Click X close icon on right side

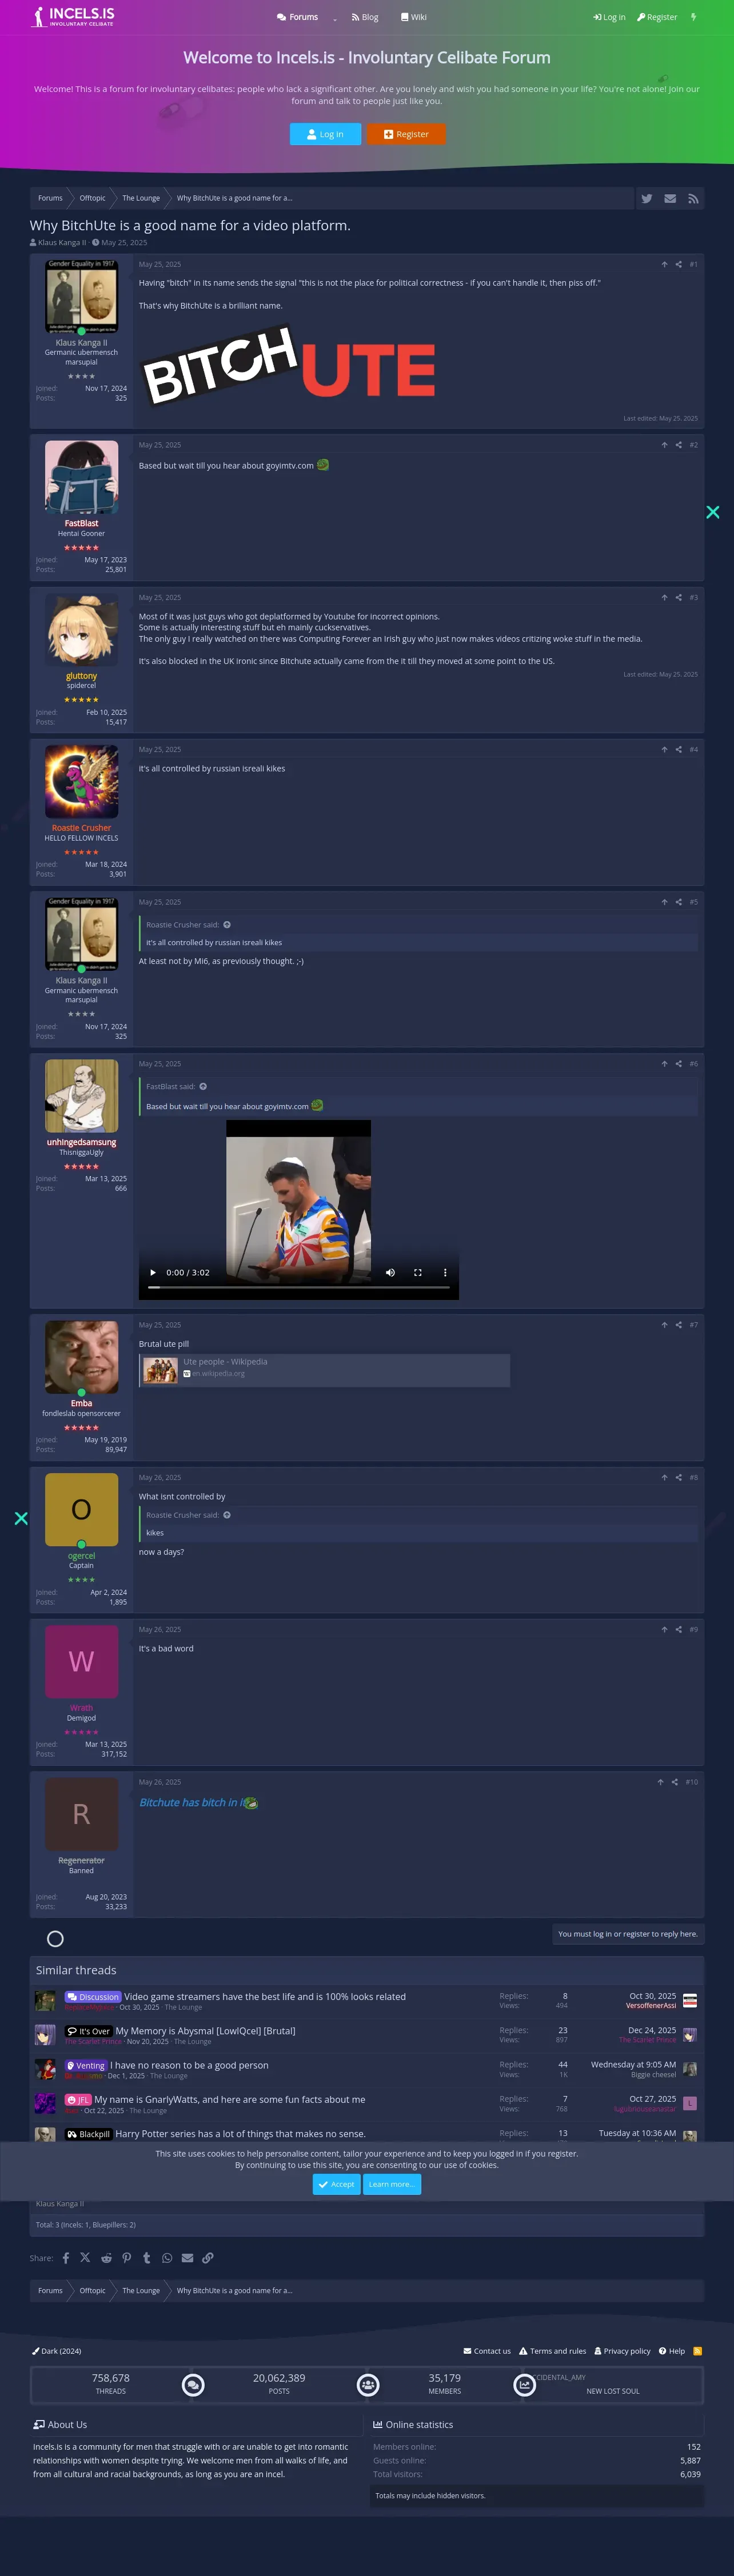tap(713, 512)
